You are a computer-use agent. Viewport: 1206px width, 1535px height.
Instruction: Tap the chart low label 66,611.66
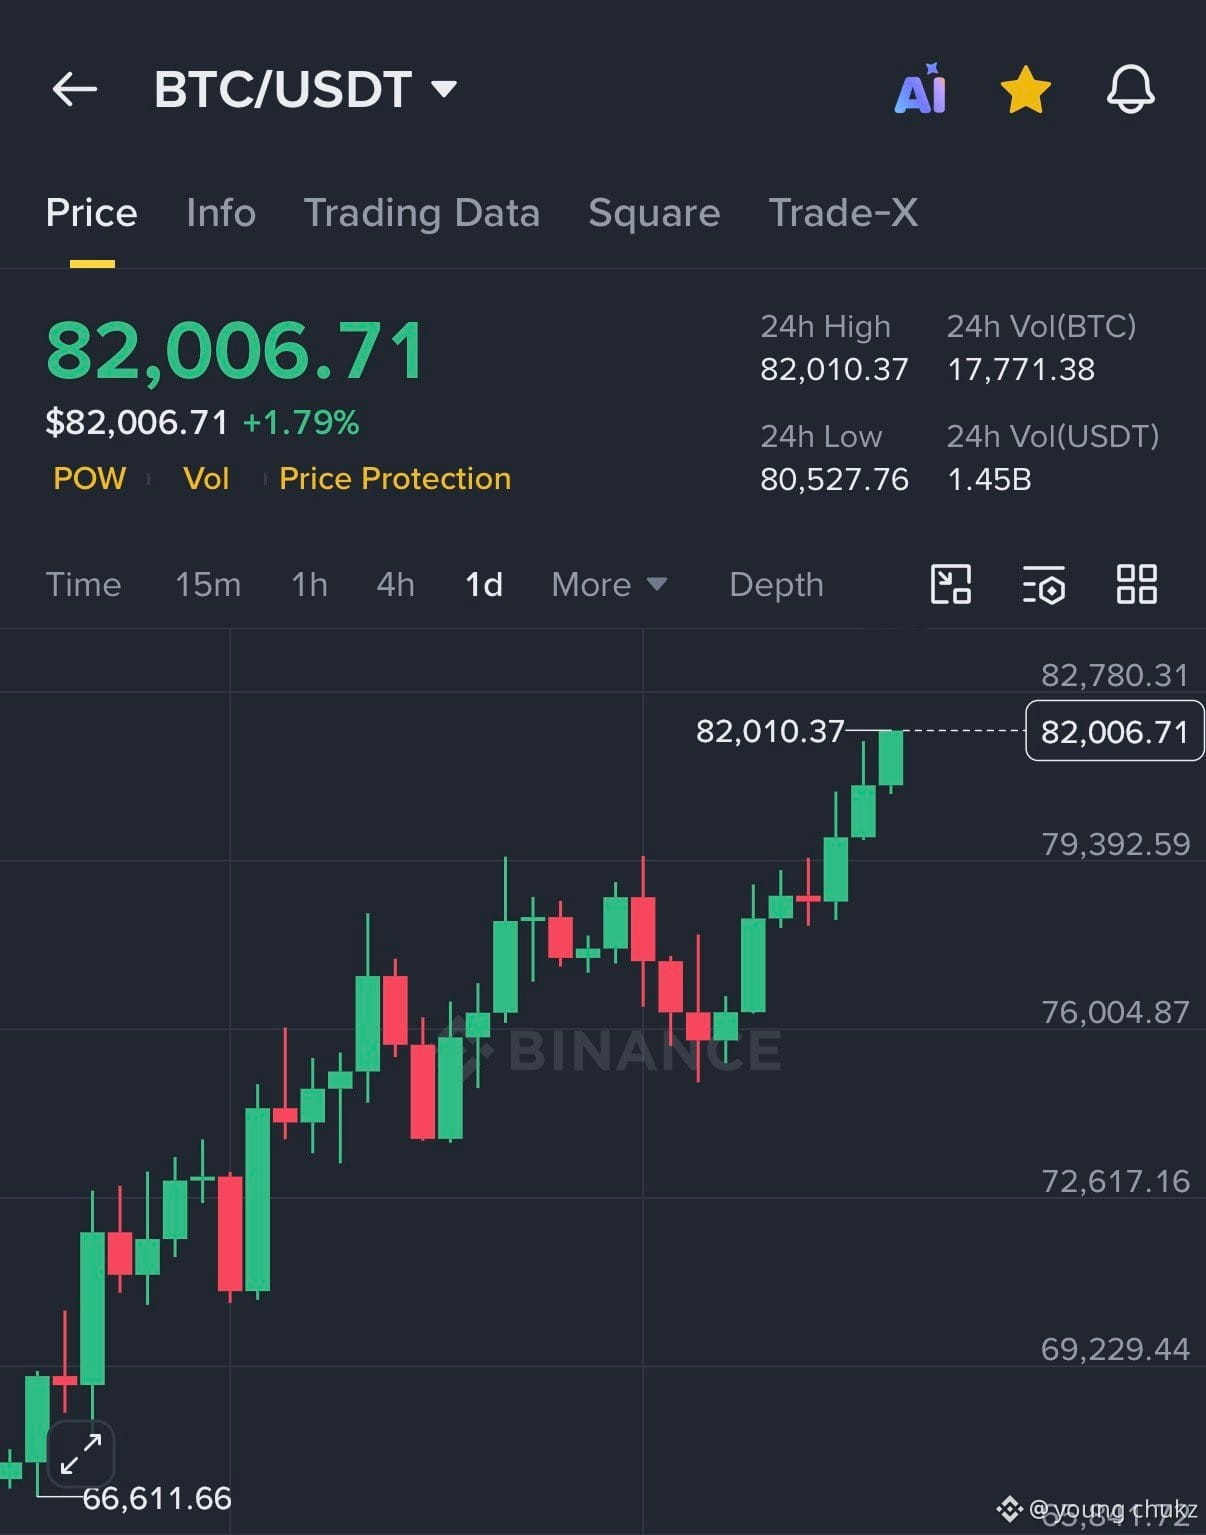coord(157,1498)
